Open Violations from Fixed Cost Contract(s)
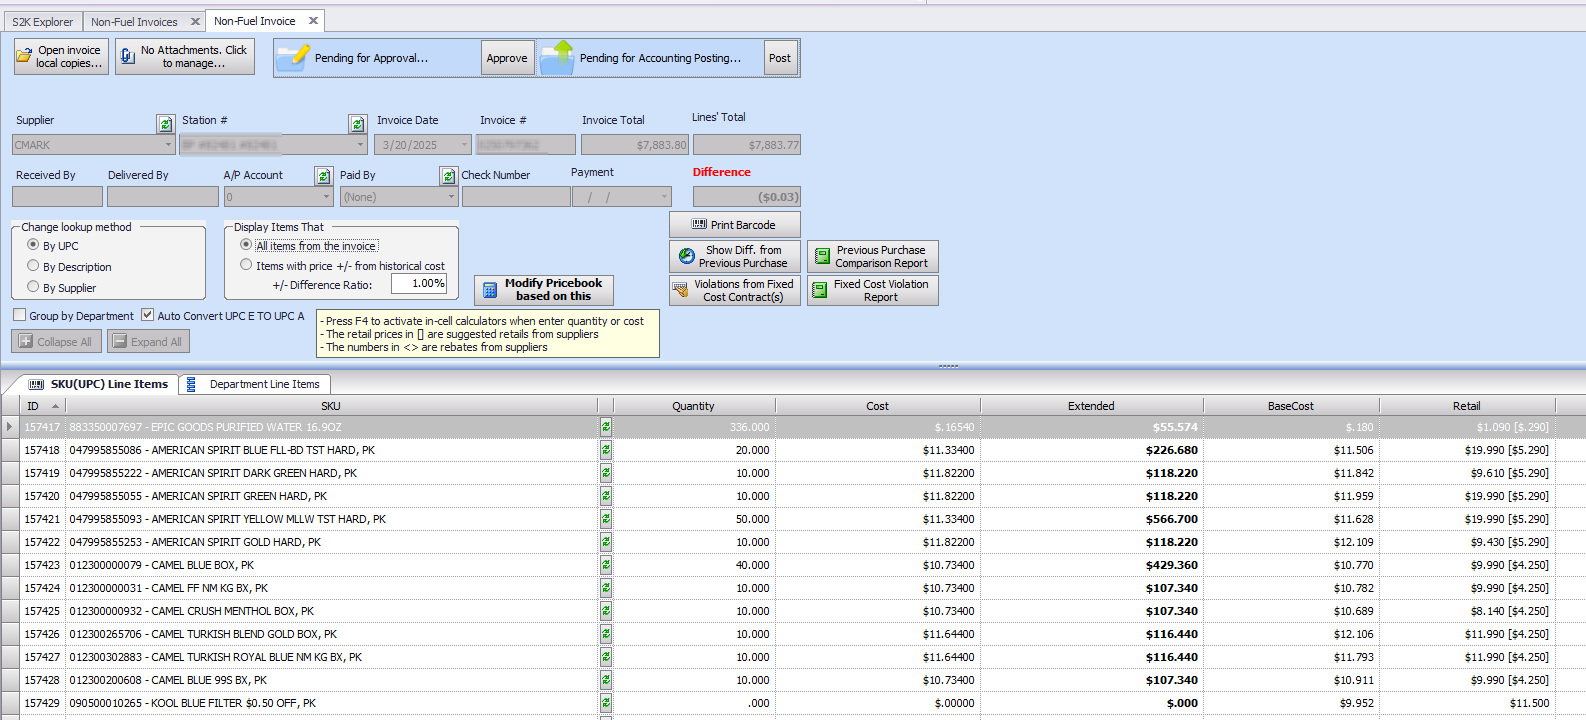The height and width of the screenshot is (720, 1586). pyautogui.click(x=735, y=290)
